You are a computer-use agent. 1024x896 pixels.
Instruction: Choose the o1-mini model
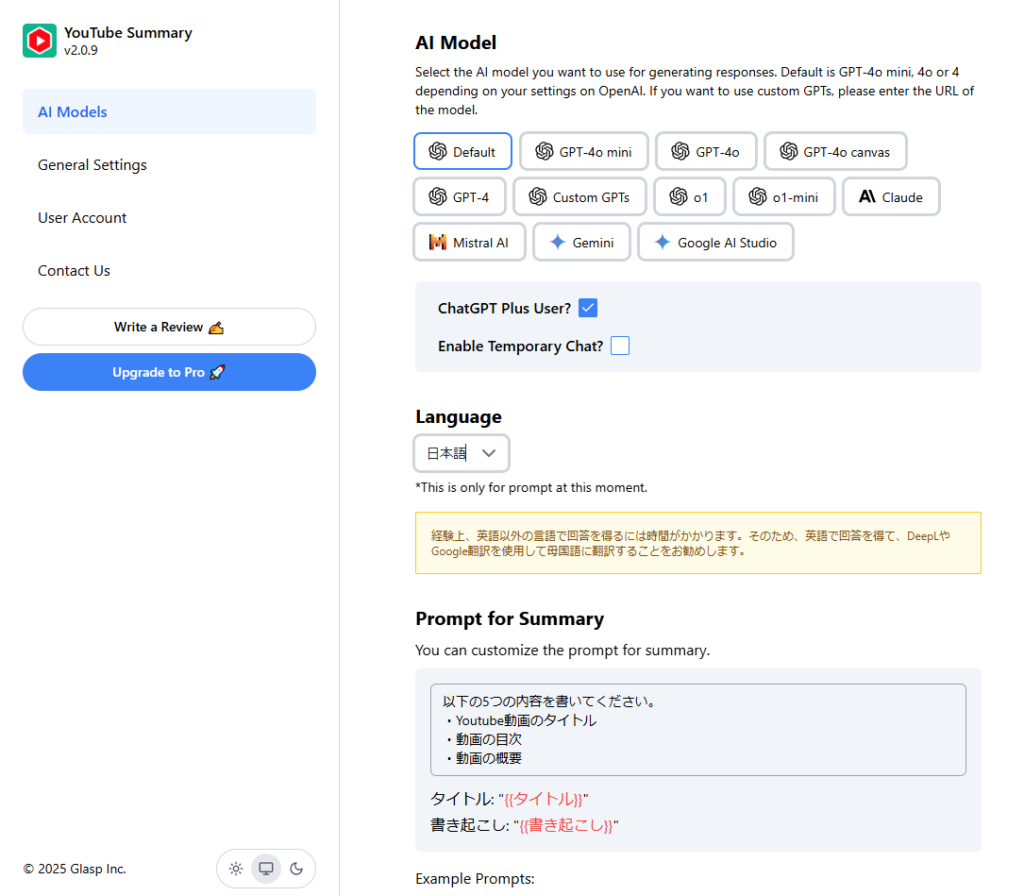(784, 197)
